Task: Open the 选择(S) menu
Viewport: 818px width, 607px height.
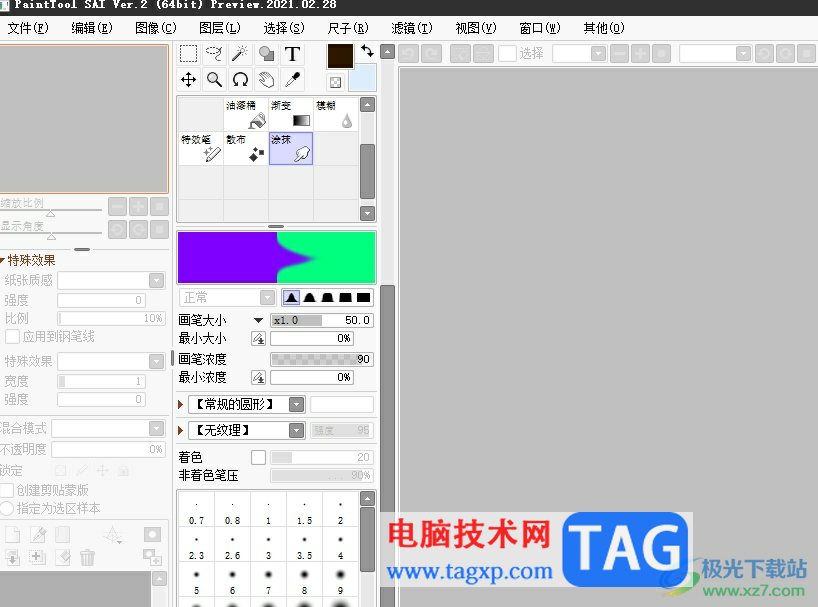Action: (x=284, y=28)
